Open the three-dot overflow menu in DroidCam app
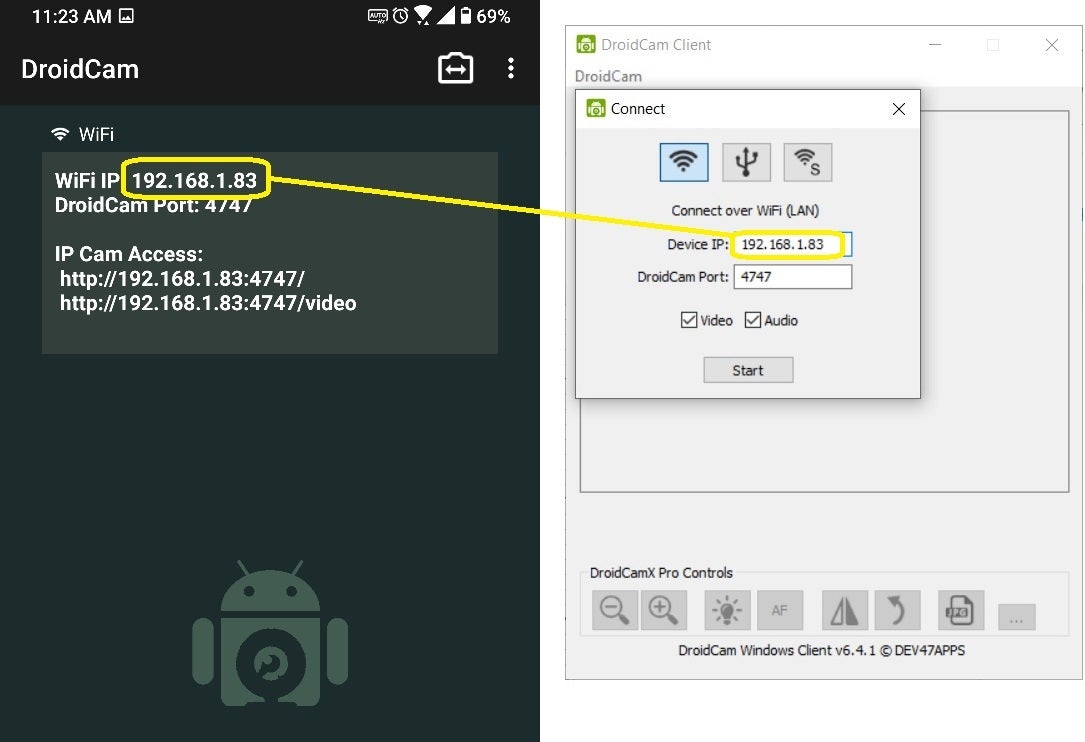Image resolution: width=1085 pixels, height=742 pixels. point(511,69)
